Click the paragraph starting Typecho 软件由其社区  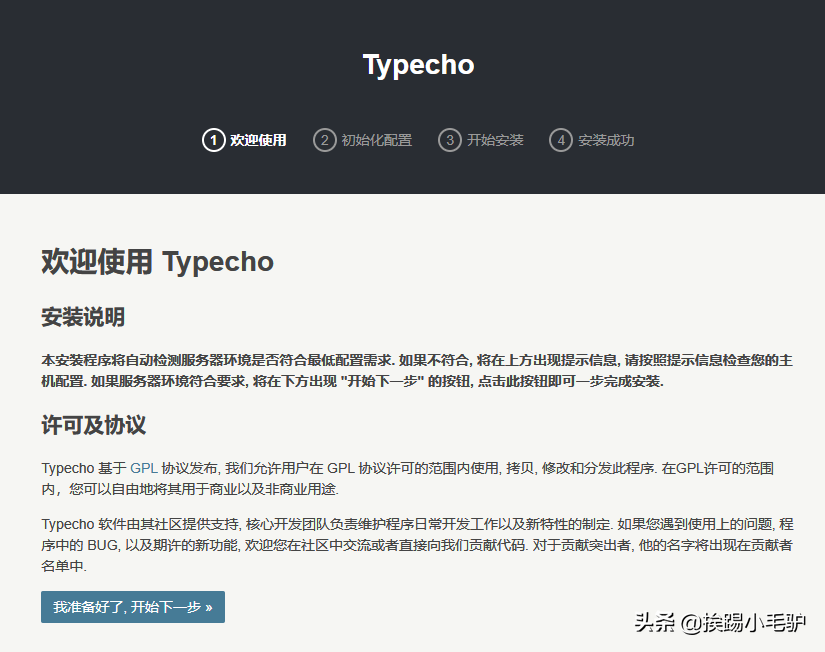pyautogui.click(x=417, y=545)
